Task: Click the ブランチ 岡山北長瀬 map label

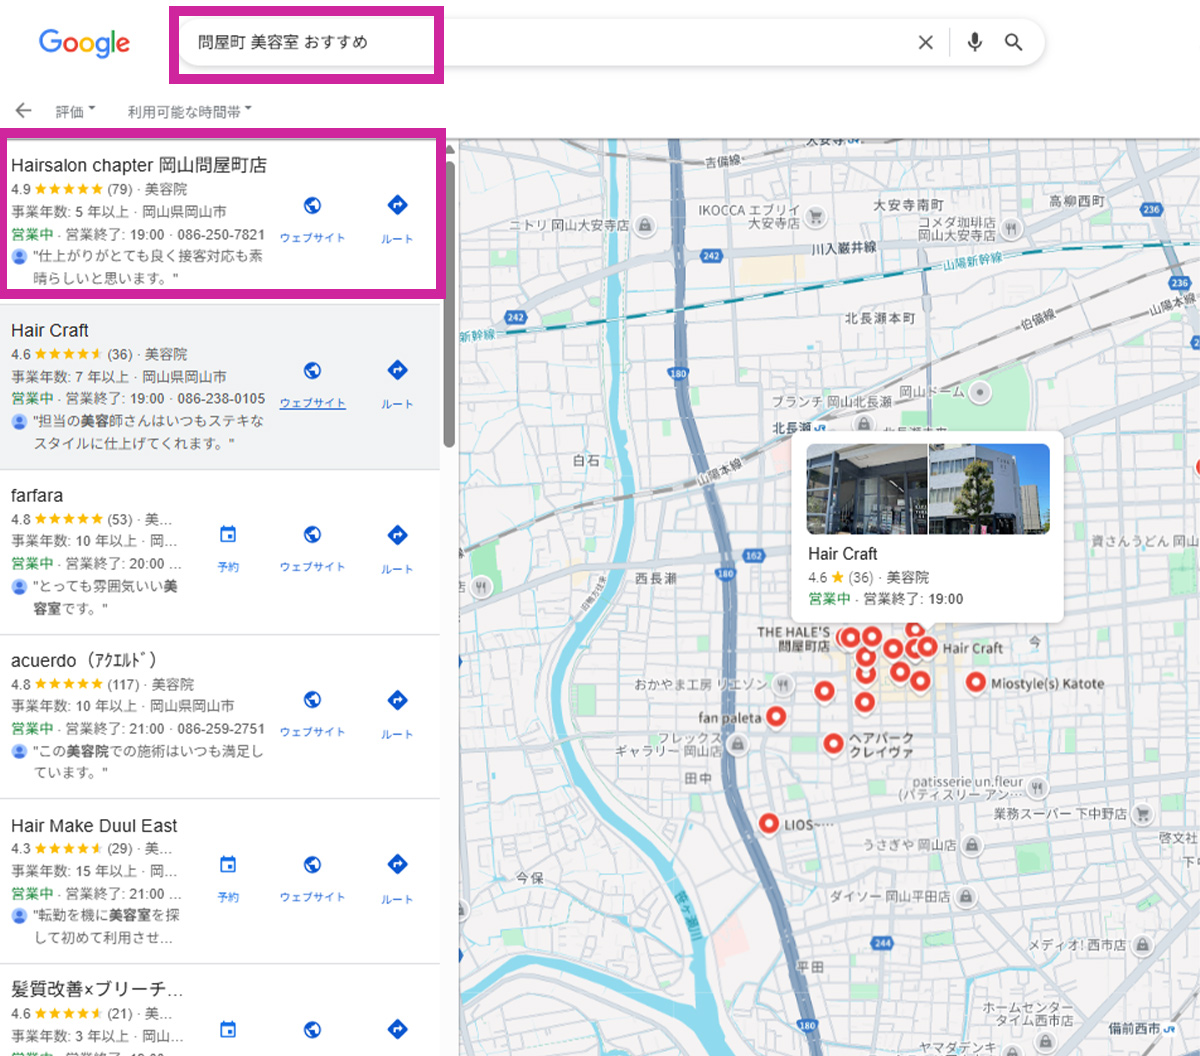Action: click(832, 401)
